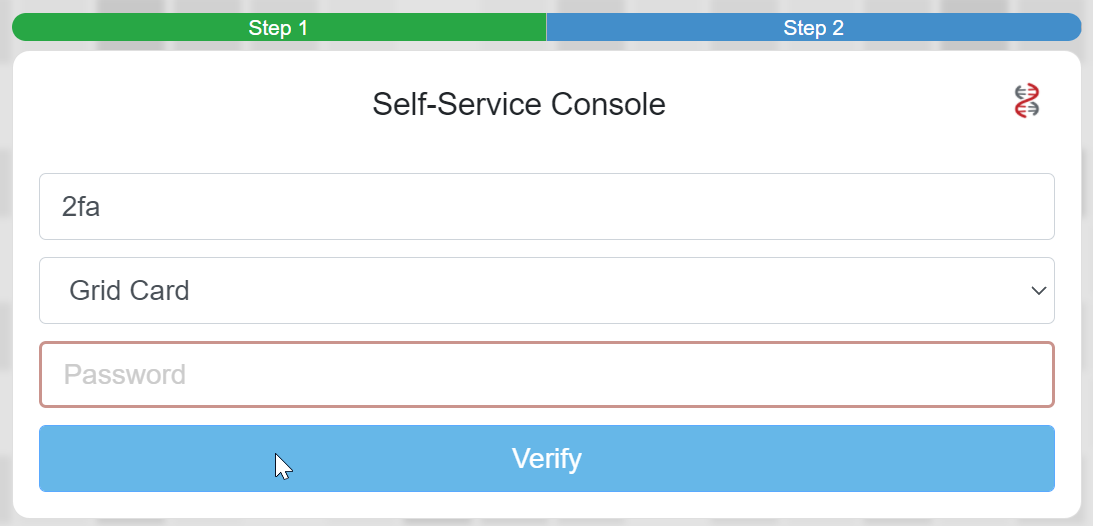Click the Verify label on the blue button
The image size is (1093, 526).
(x=546, y=459)
